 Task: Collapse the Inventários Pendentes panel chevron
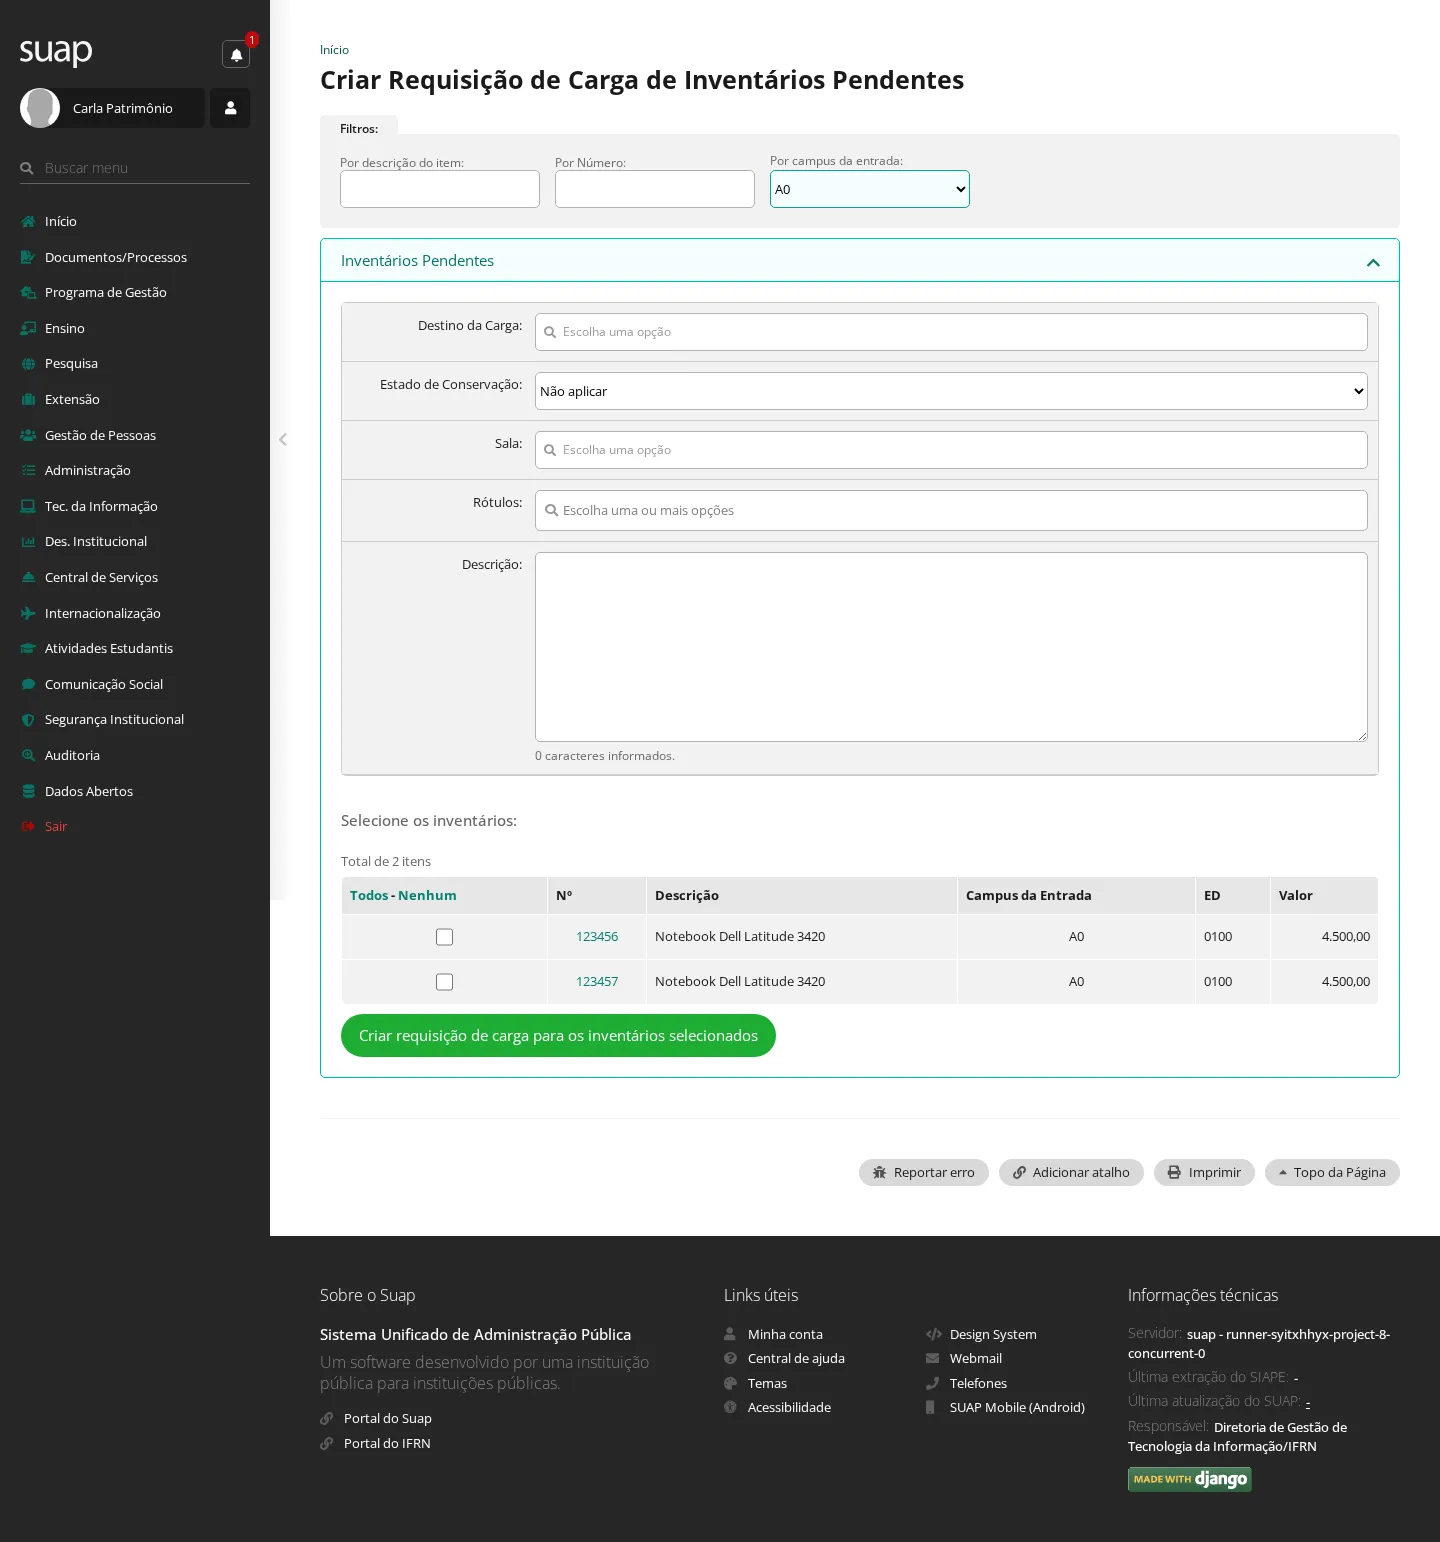click(x=1373, y=262)
